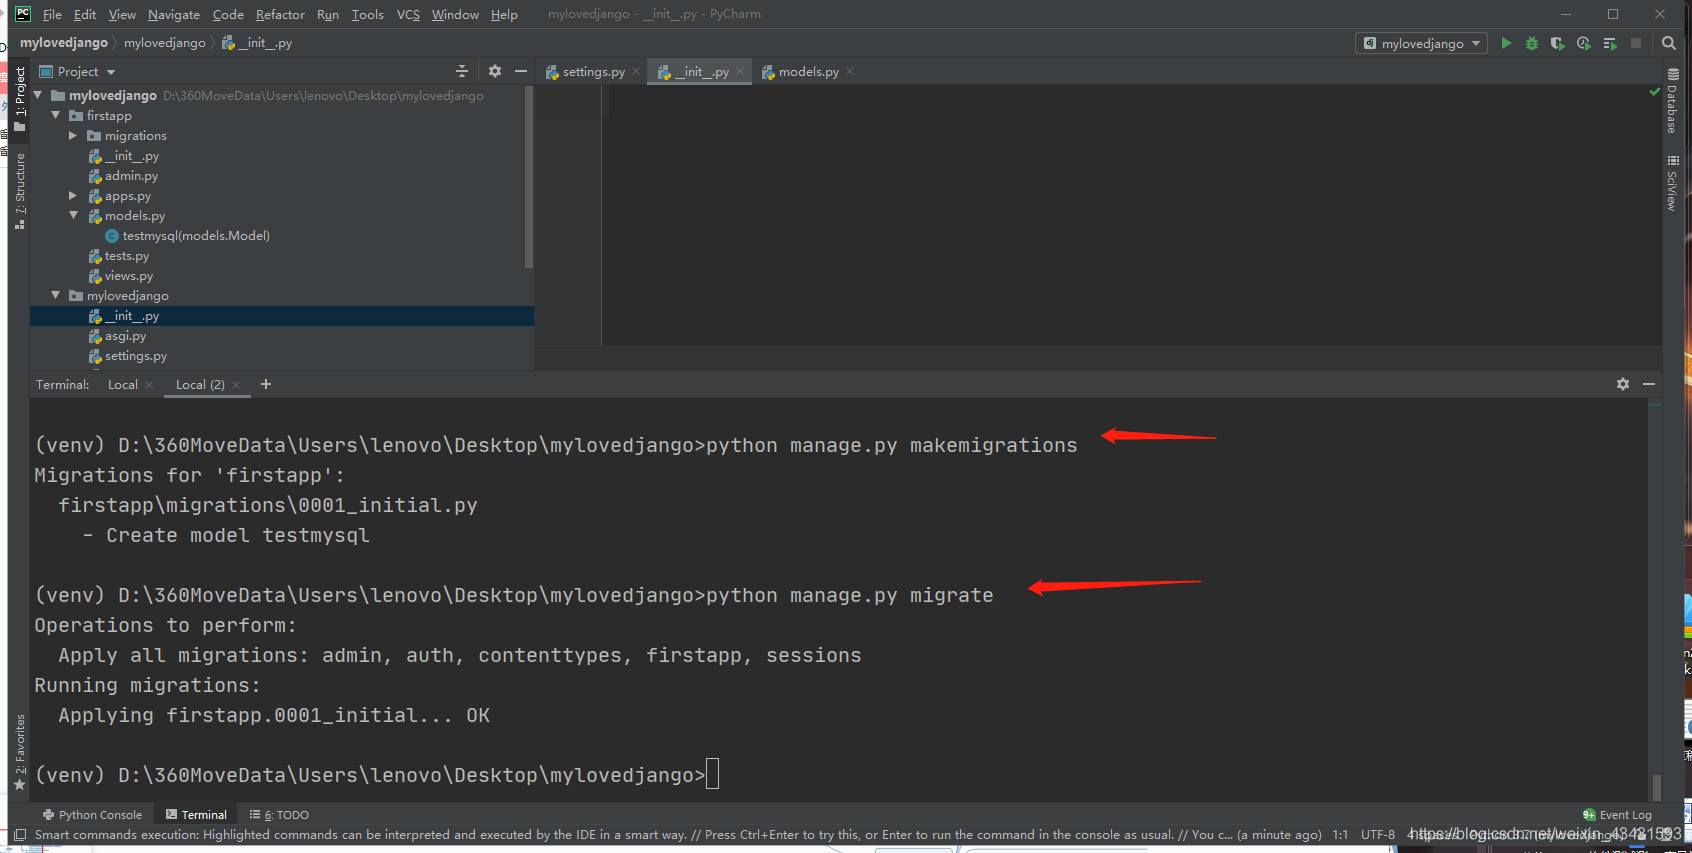This screenshot has height=853, width=1692.
Task: Open Project panel settings gear
Action: pyautogui.click(x=494, y=71)
